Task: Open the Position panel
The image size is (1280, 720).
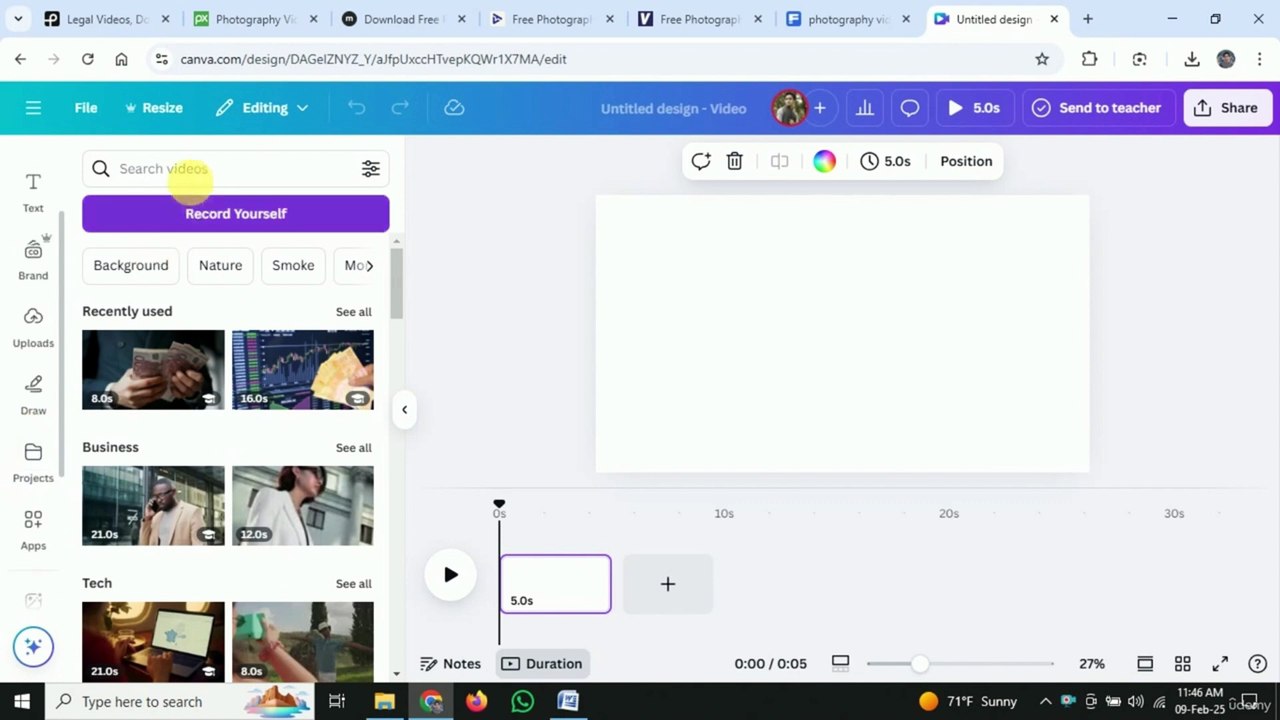Action: click(x=966, y=161)
